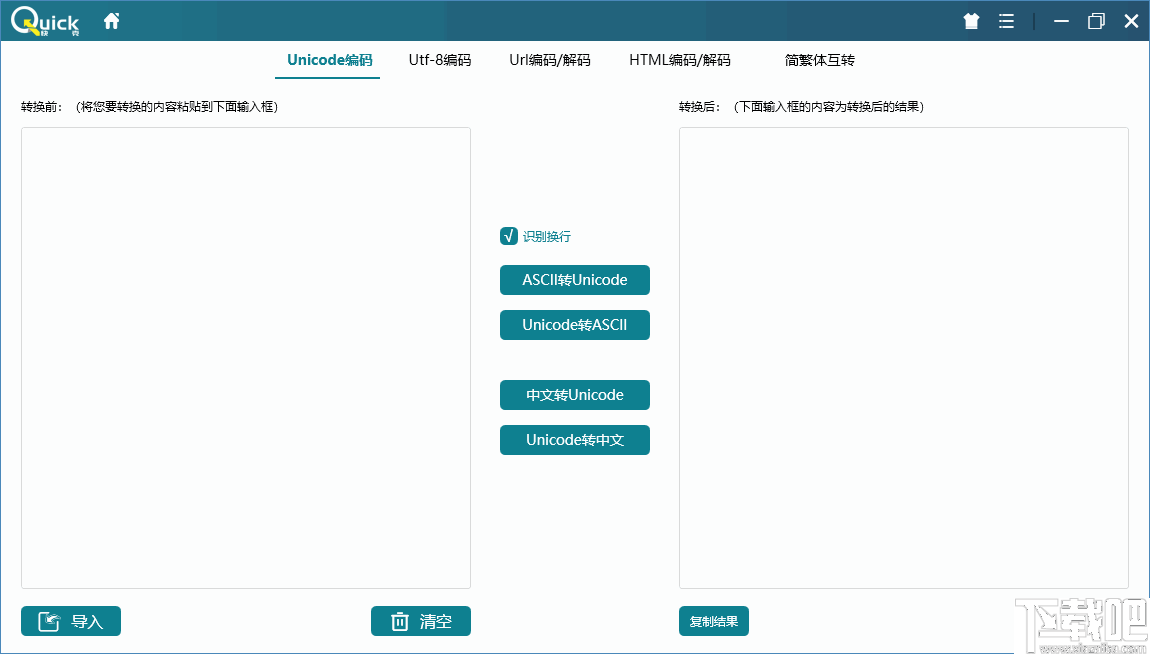Open the main menu list icon
The image size is (1150, 654).
point(1006,21)
